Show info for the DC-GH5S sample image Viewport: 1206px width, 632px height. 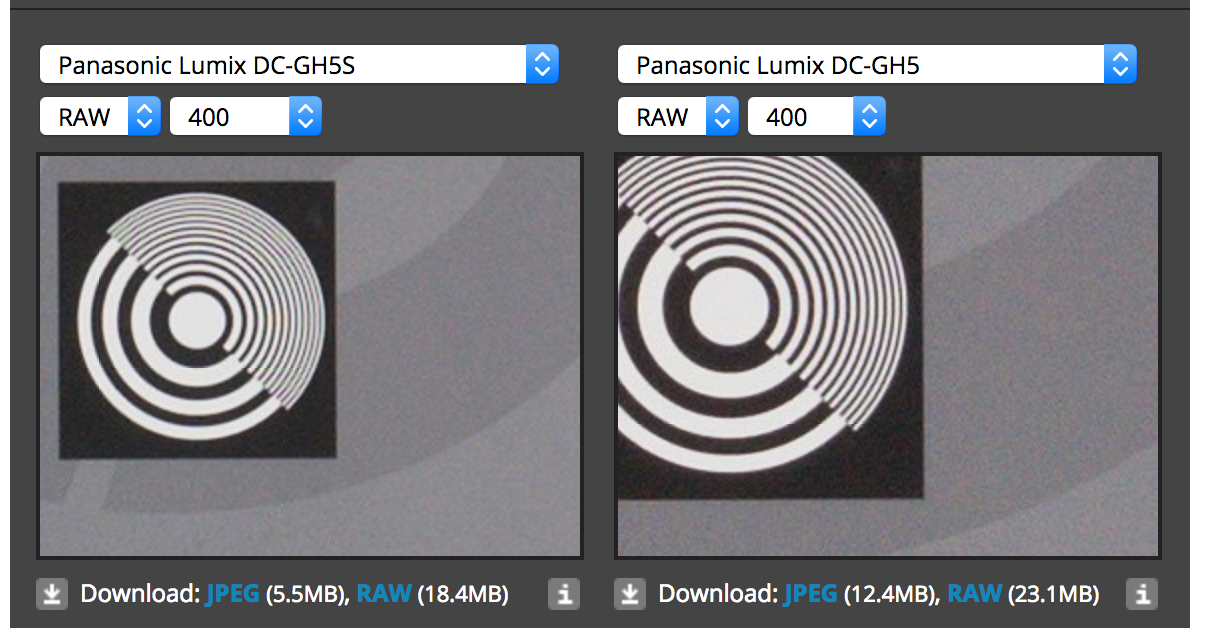[x=564, y=594]
